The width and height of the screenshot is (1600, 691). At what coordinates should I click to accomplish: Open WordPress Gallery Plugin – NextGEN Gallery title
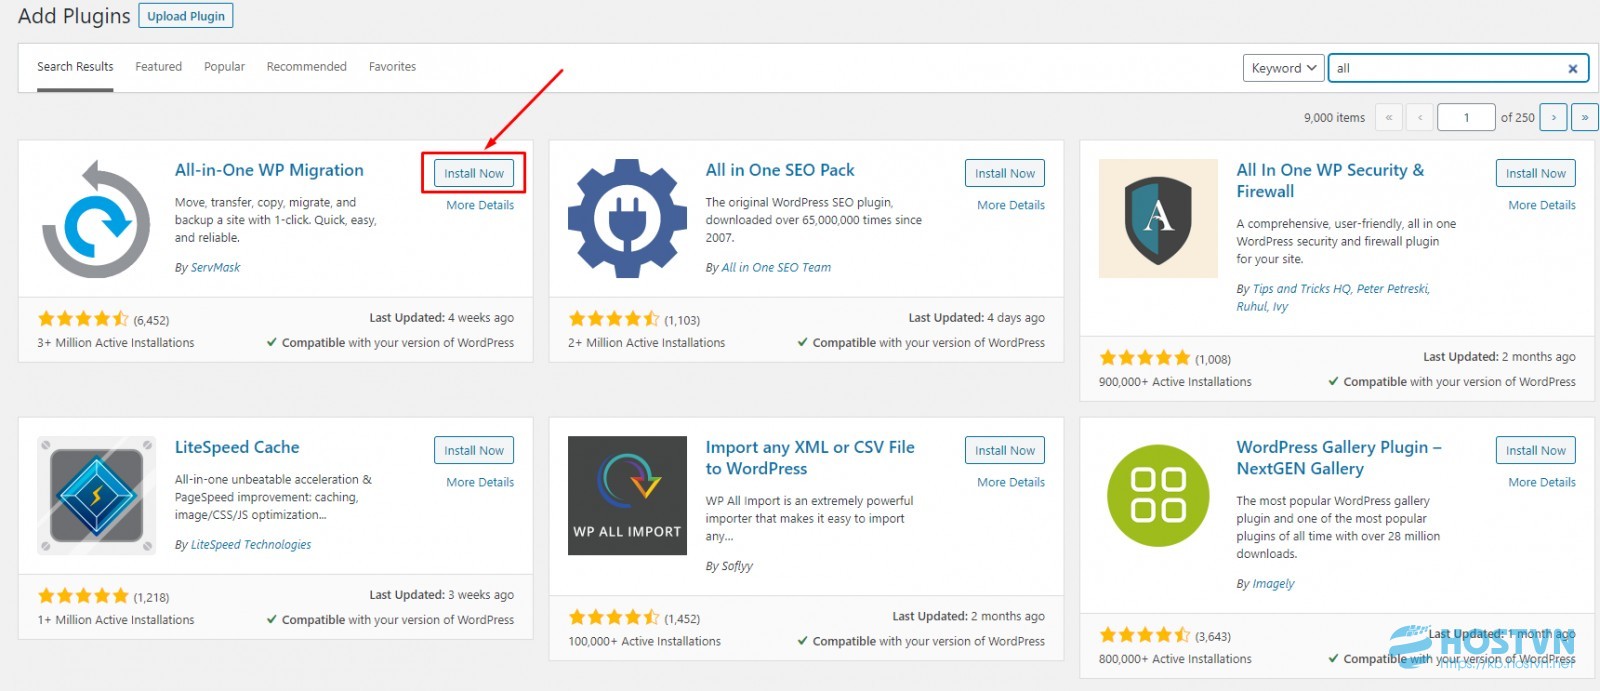1339,458
